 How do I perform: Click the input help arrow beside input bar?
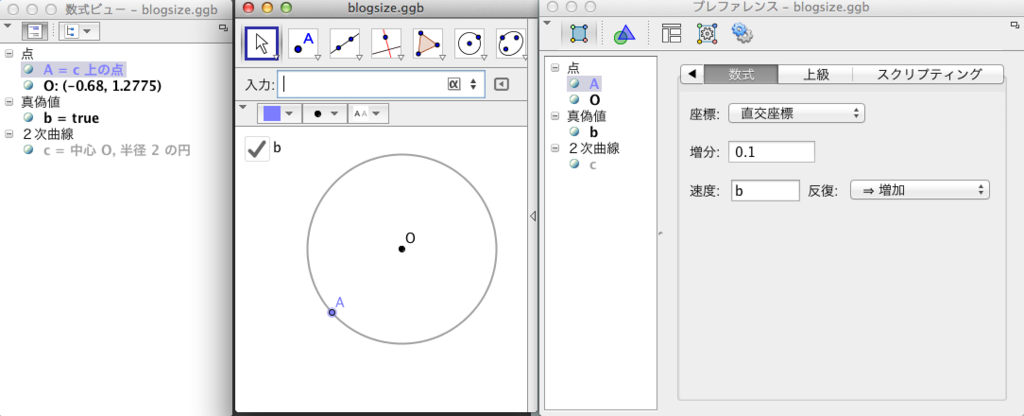[501, 84]
